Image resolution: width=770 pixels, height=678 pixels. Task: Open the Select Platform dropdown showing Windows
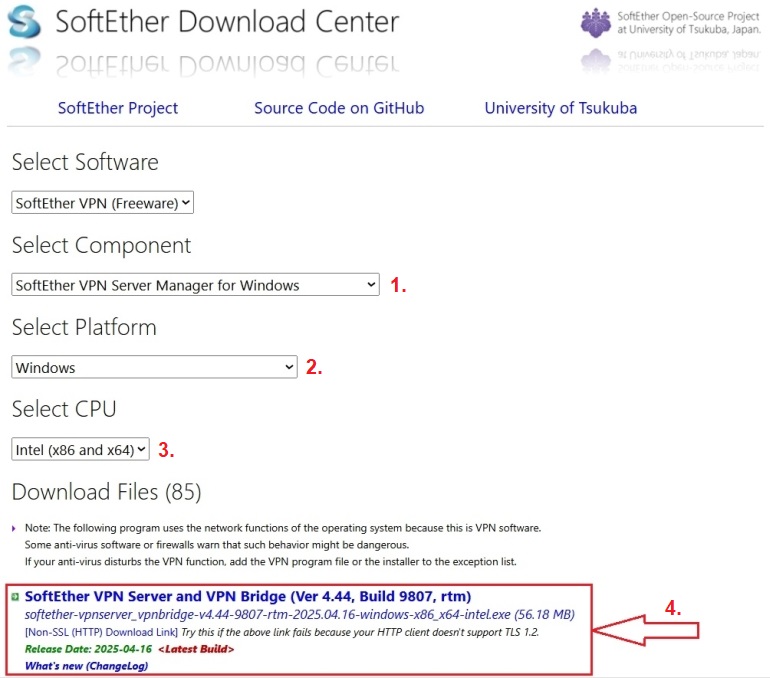point(155,367)
